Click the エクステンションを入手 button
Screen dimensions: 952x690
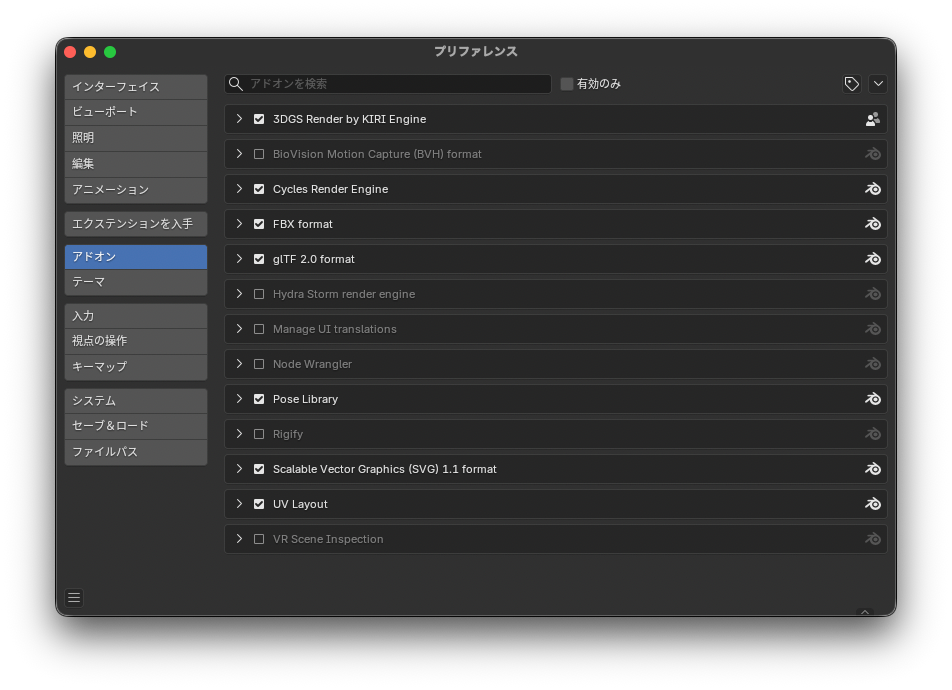[135, 223]
